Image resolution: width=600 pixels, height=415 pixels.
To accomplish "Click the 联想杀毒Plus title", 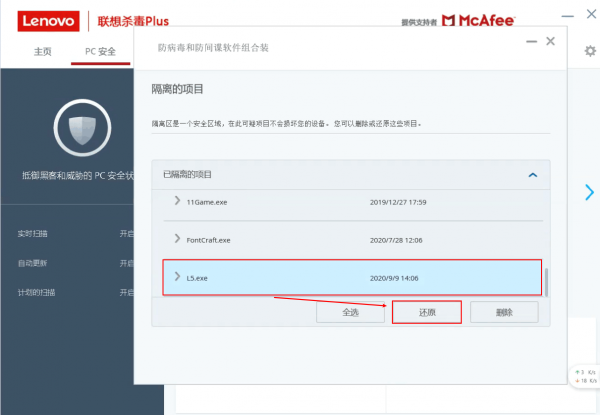I will click(x=133, y=21).
